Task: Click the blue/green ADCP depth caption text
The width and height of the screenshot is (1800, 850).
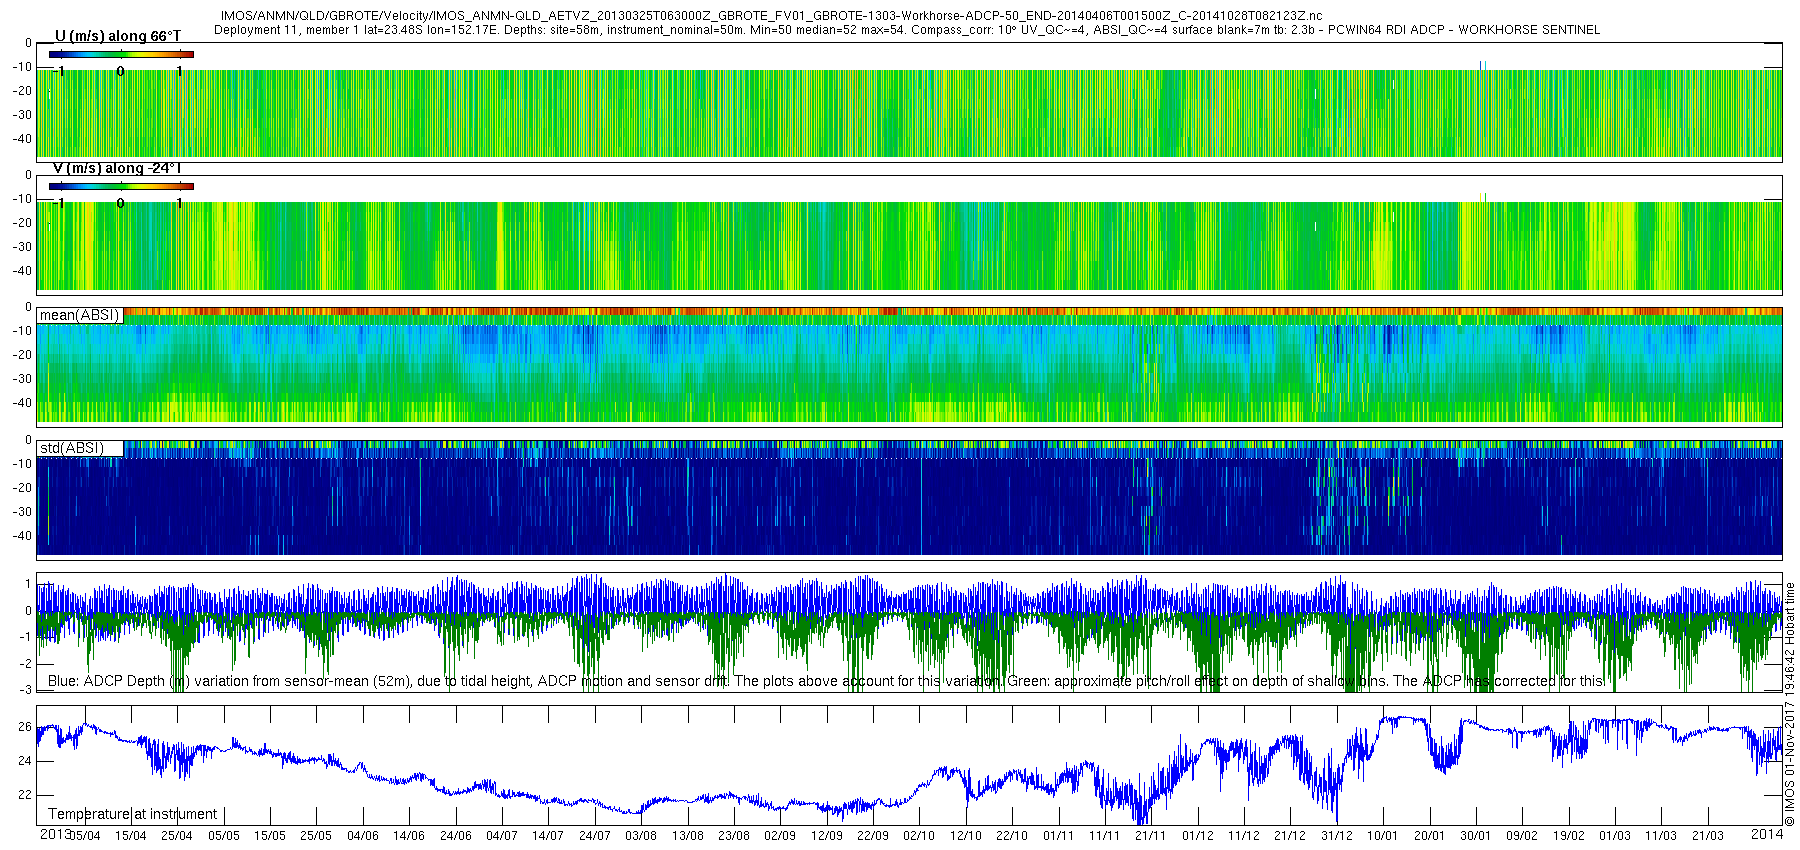Action: point(825,681)
